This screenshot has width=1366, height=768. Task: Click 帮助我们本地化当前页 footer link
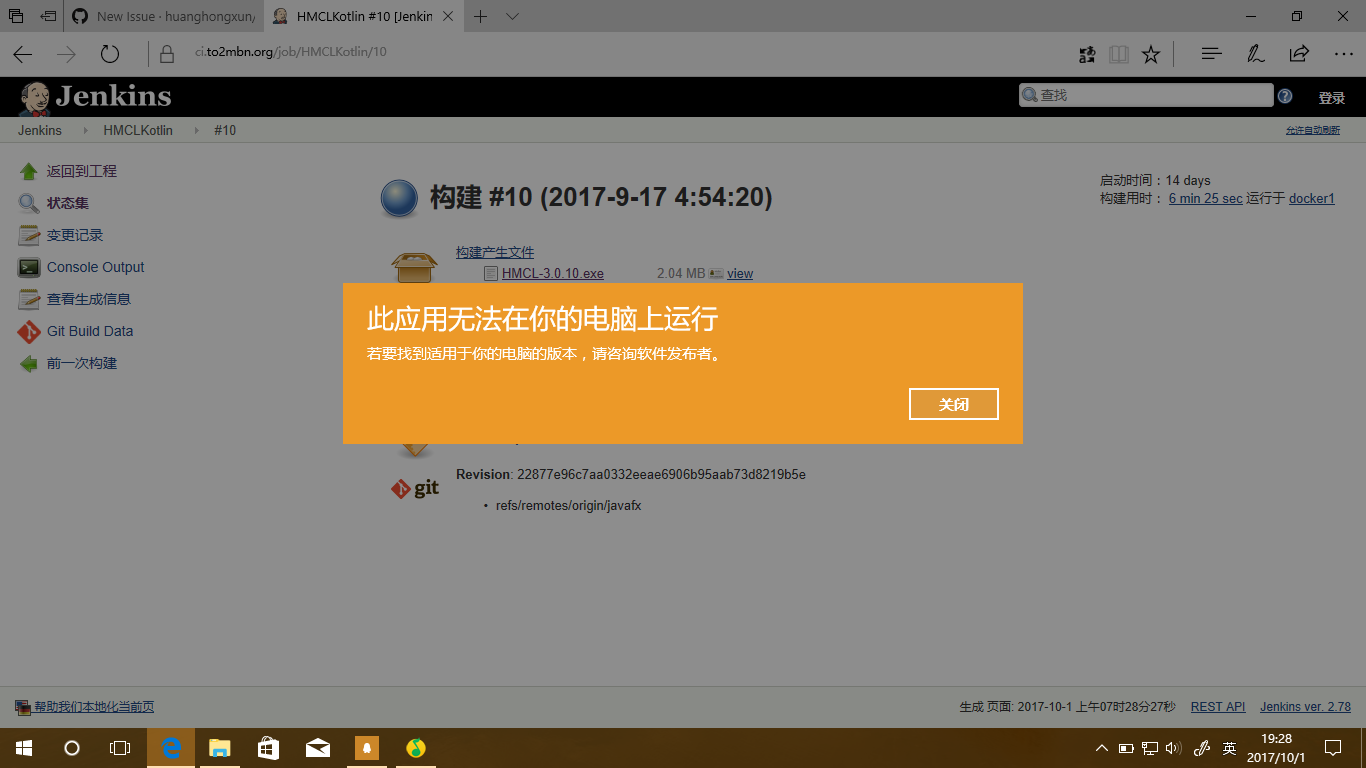coord(94,707)
